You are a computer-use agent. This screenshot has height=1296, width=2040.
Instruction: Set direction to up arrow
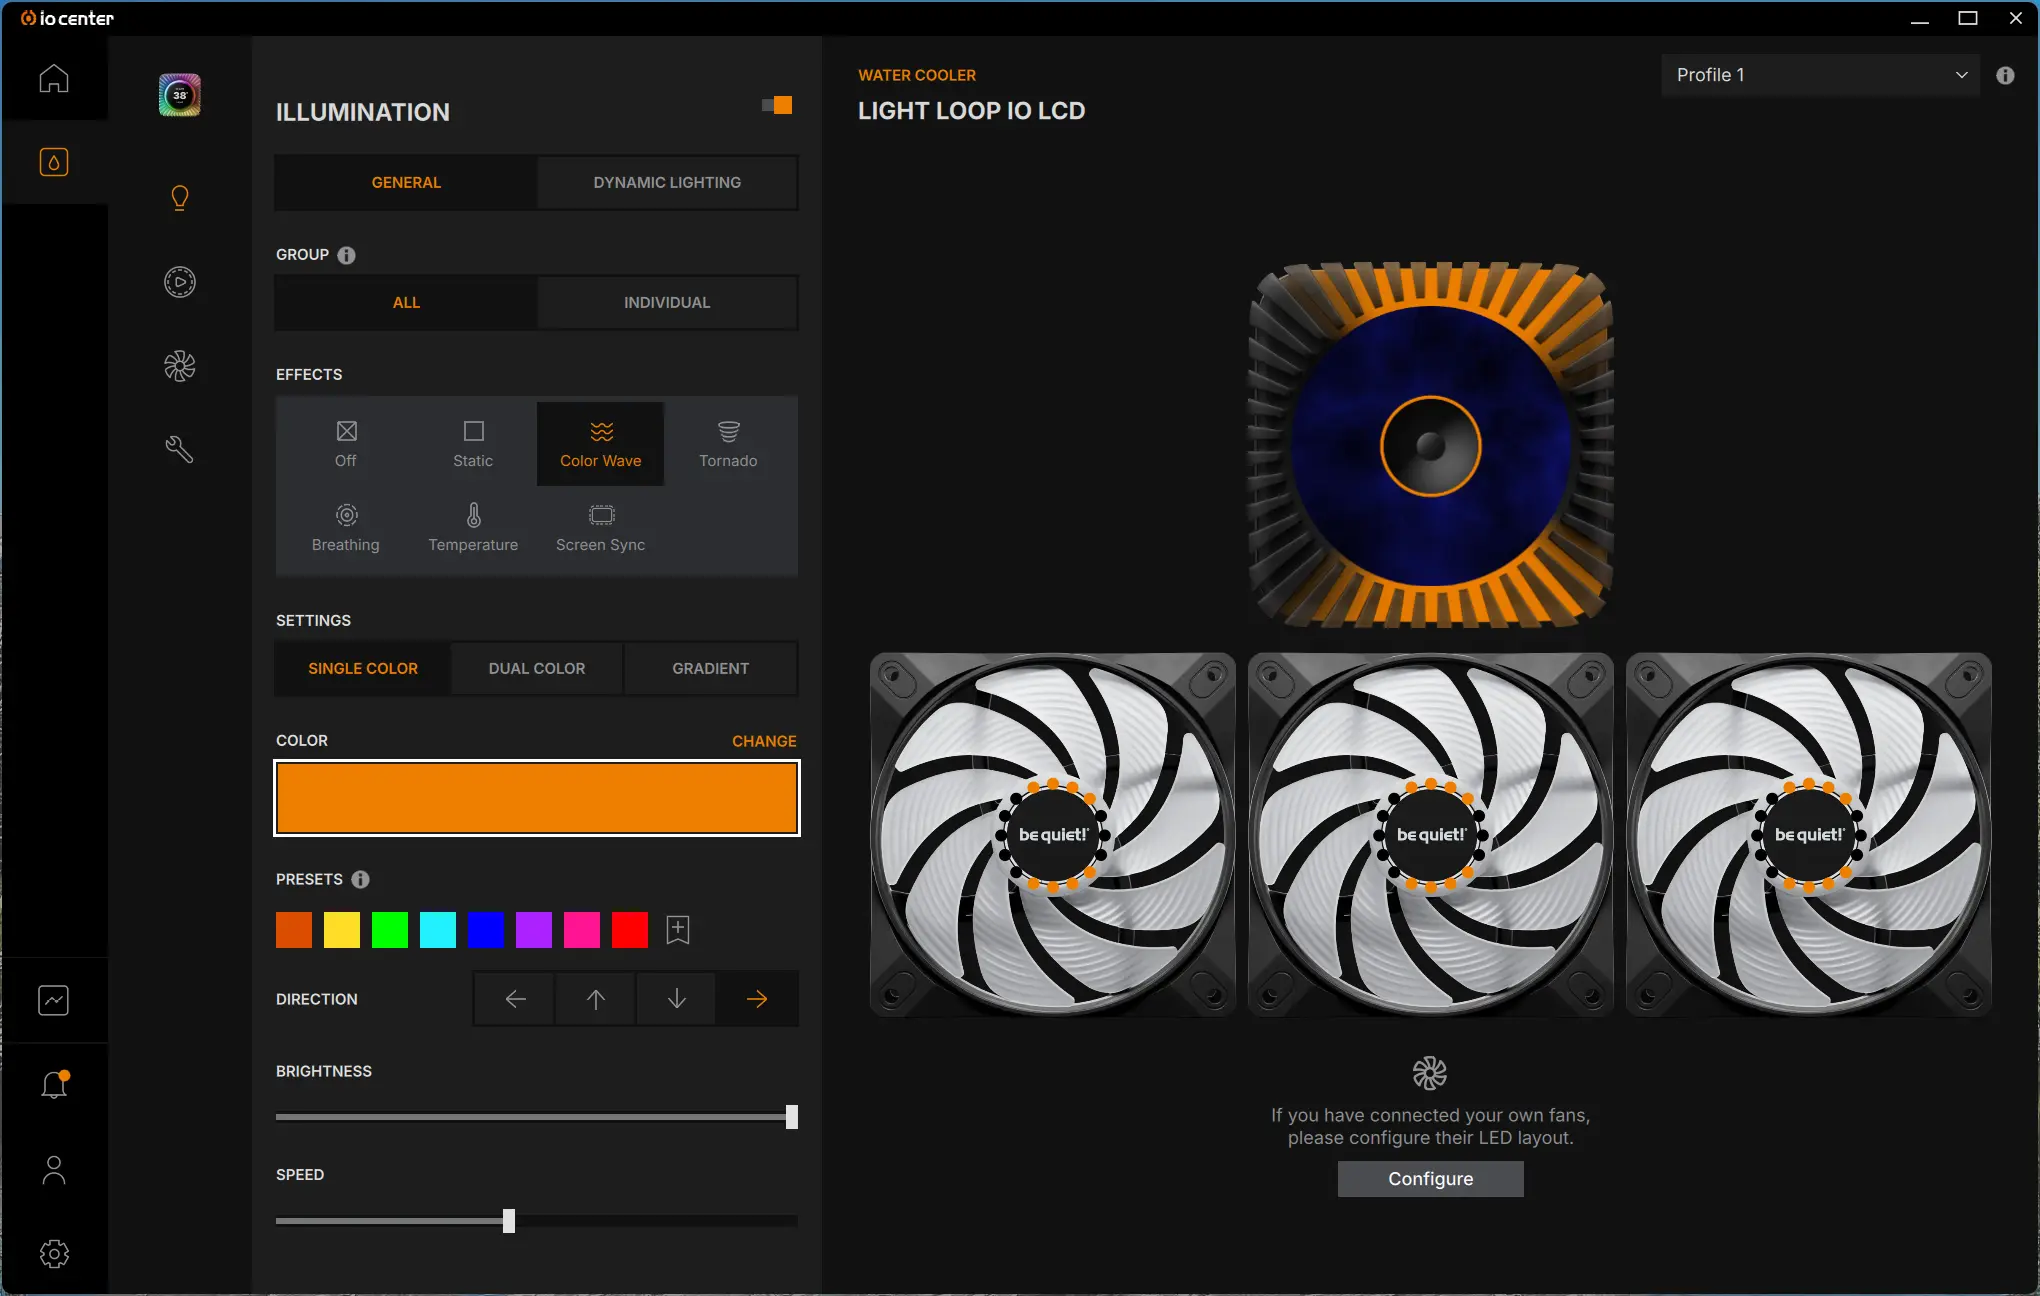coord(596,999)
